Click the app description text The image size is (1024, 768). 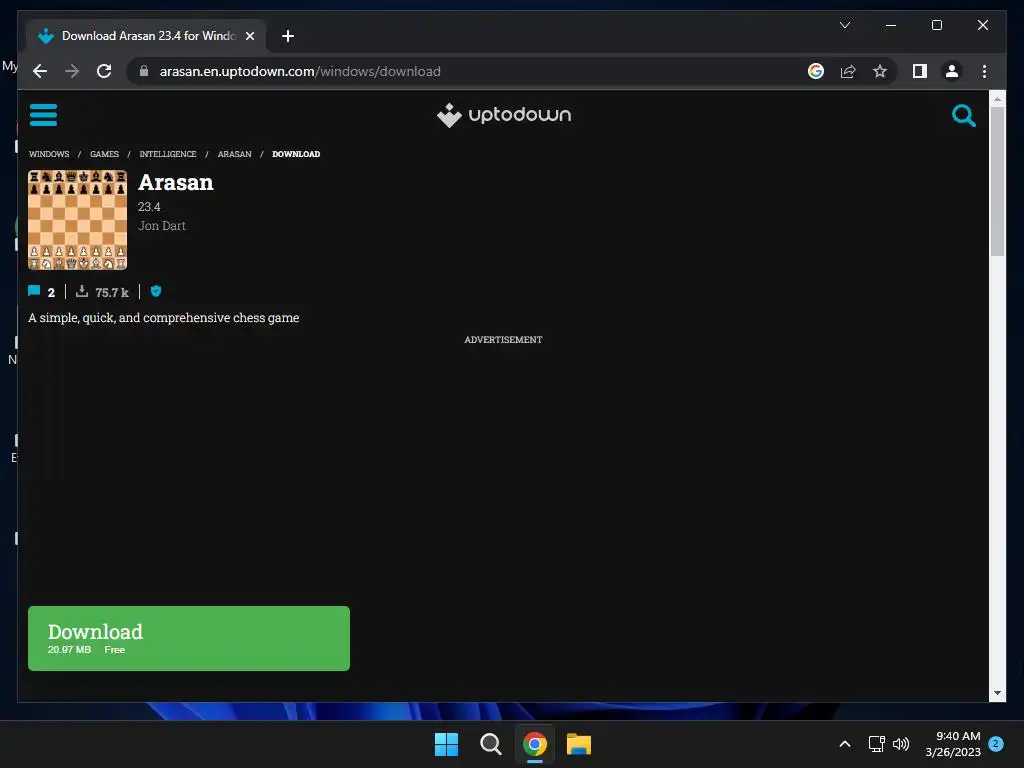point(164,317)
